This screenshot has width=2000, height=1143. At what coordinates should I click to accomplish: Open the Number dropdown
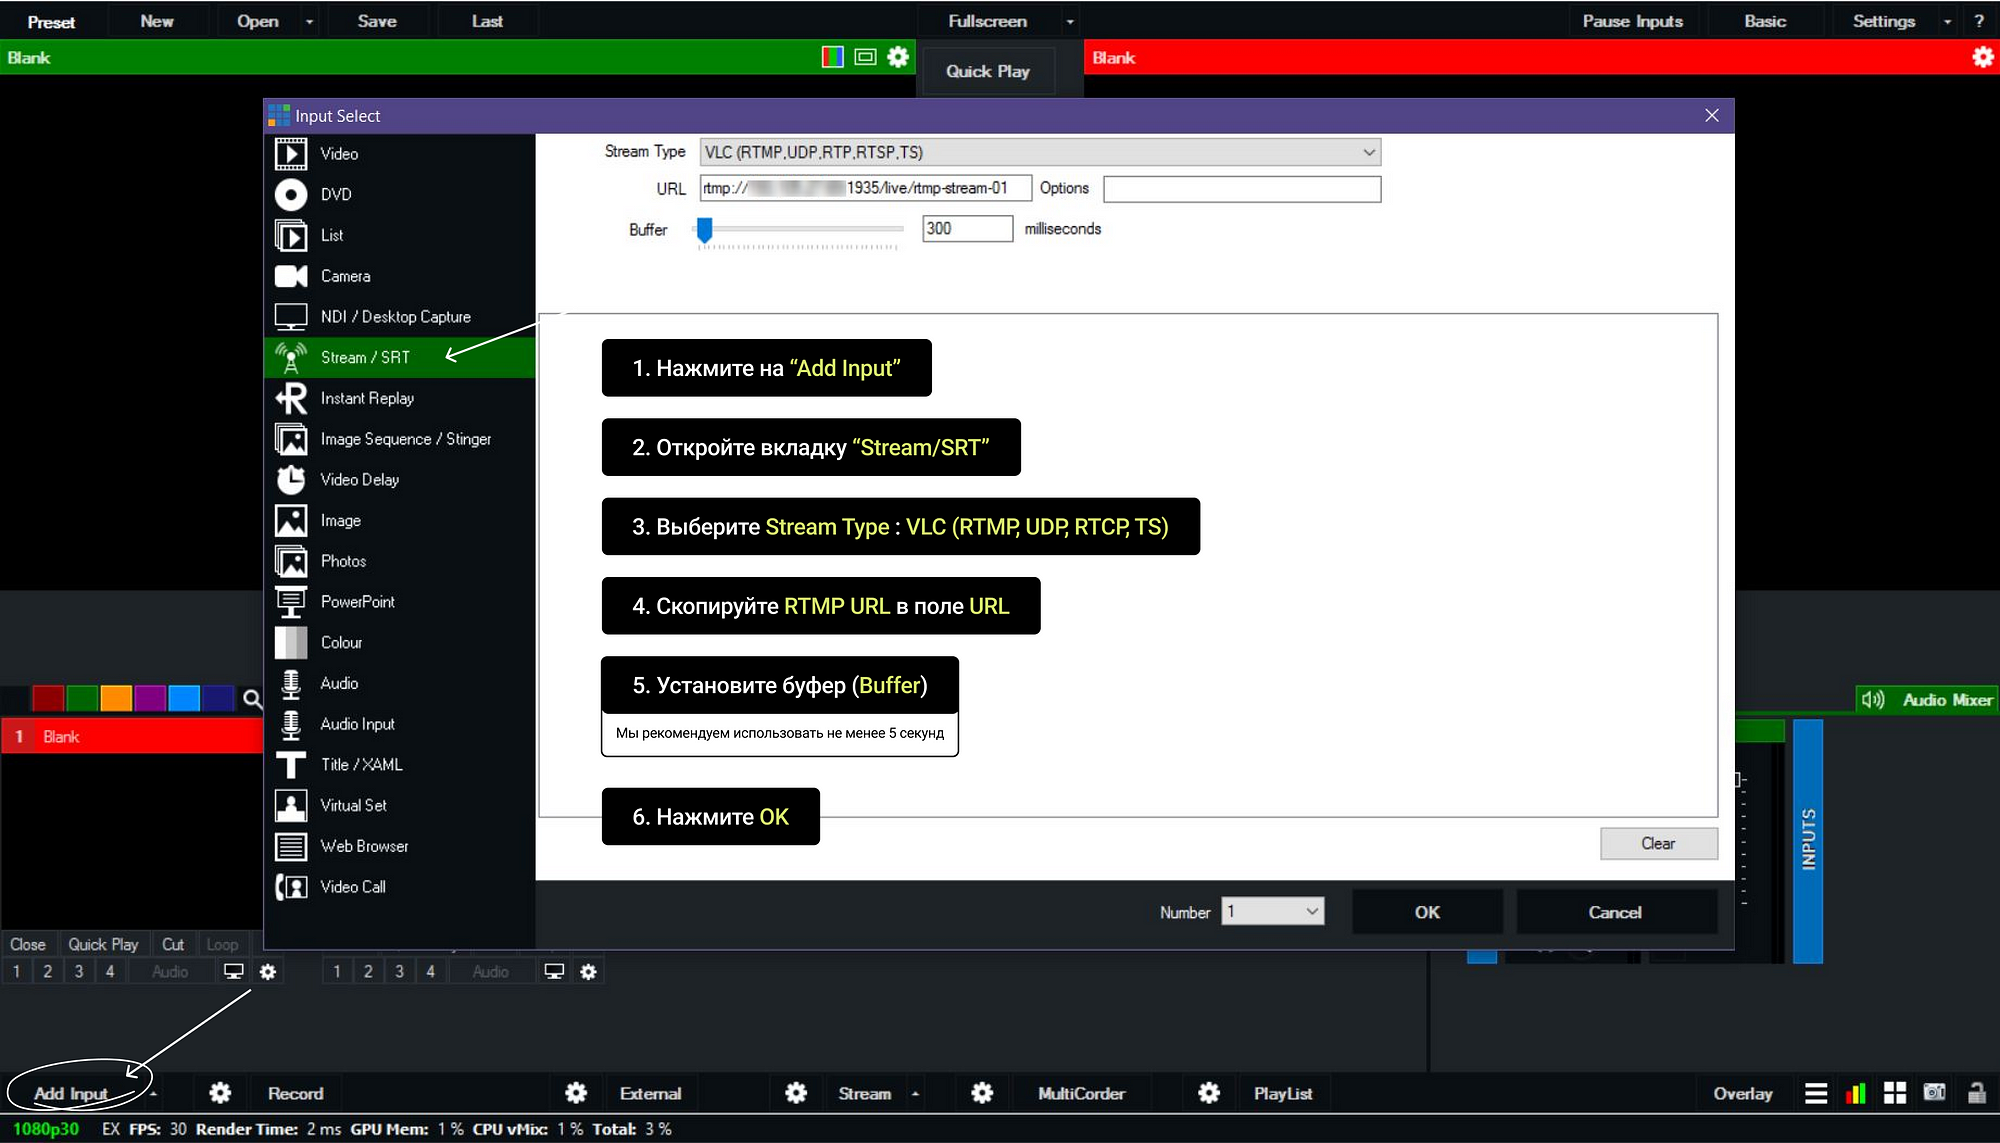[x=1273, y=912]
